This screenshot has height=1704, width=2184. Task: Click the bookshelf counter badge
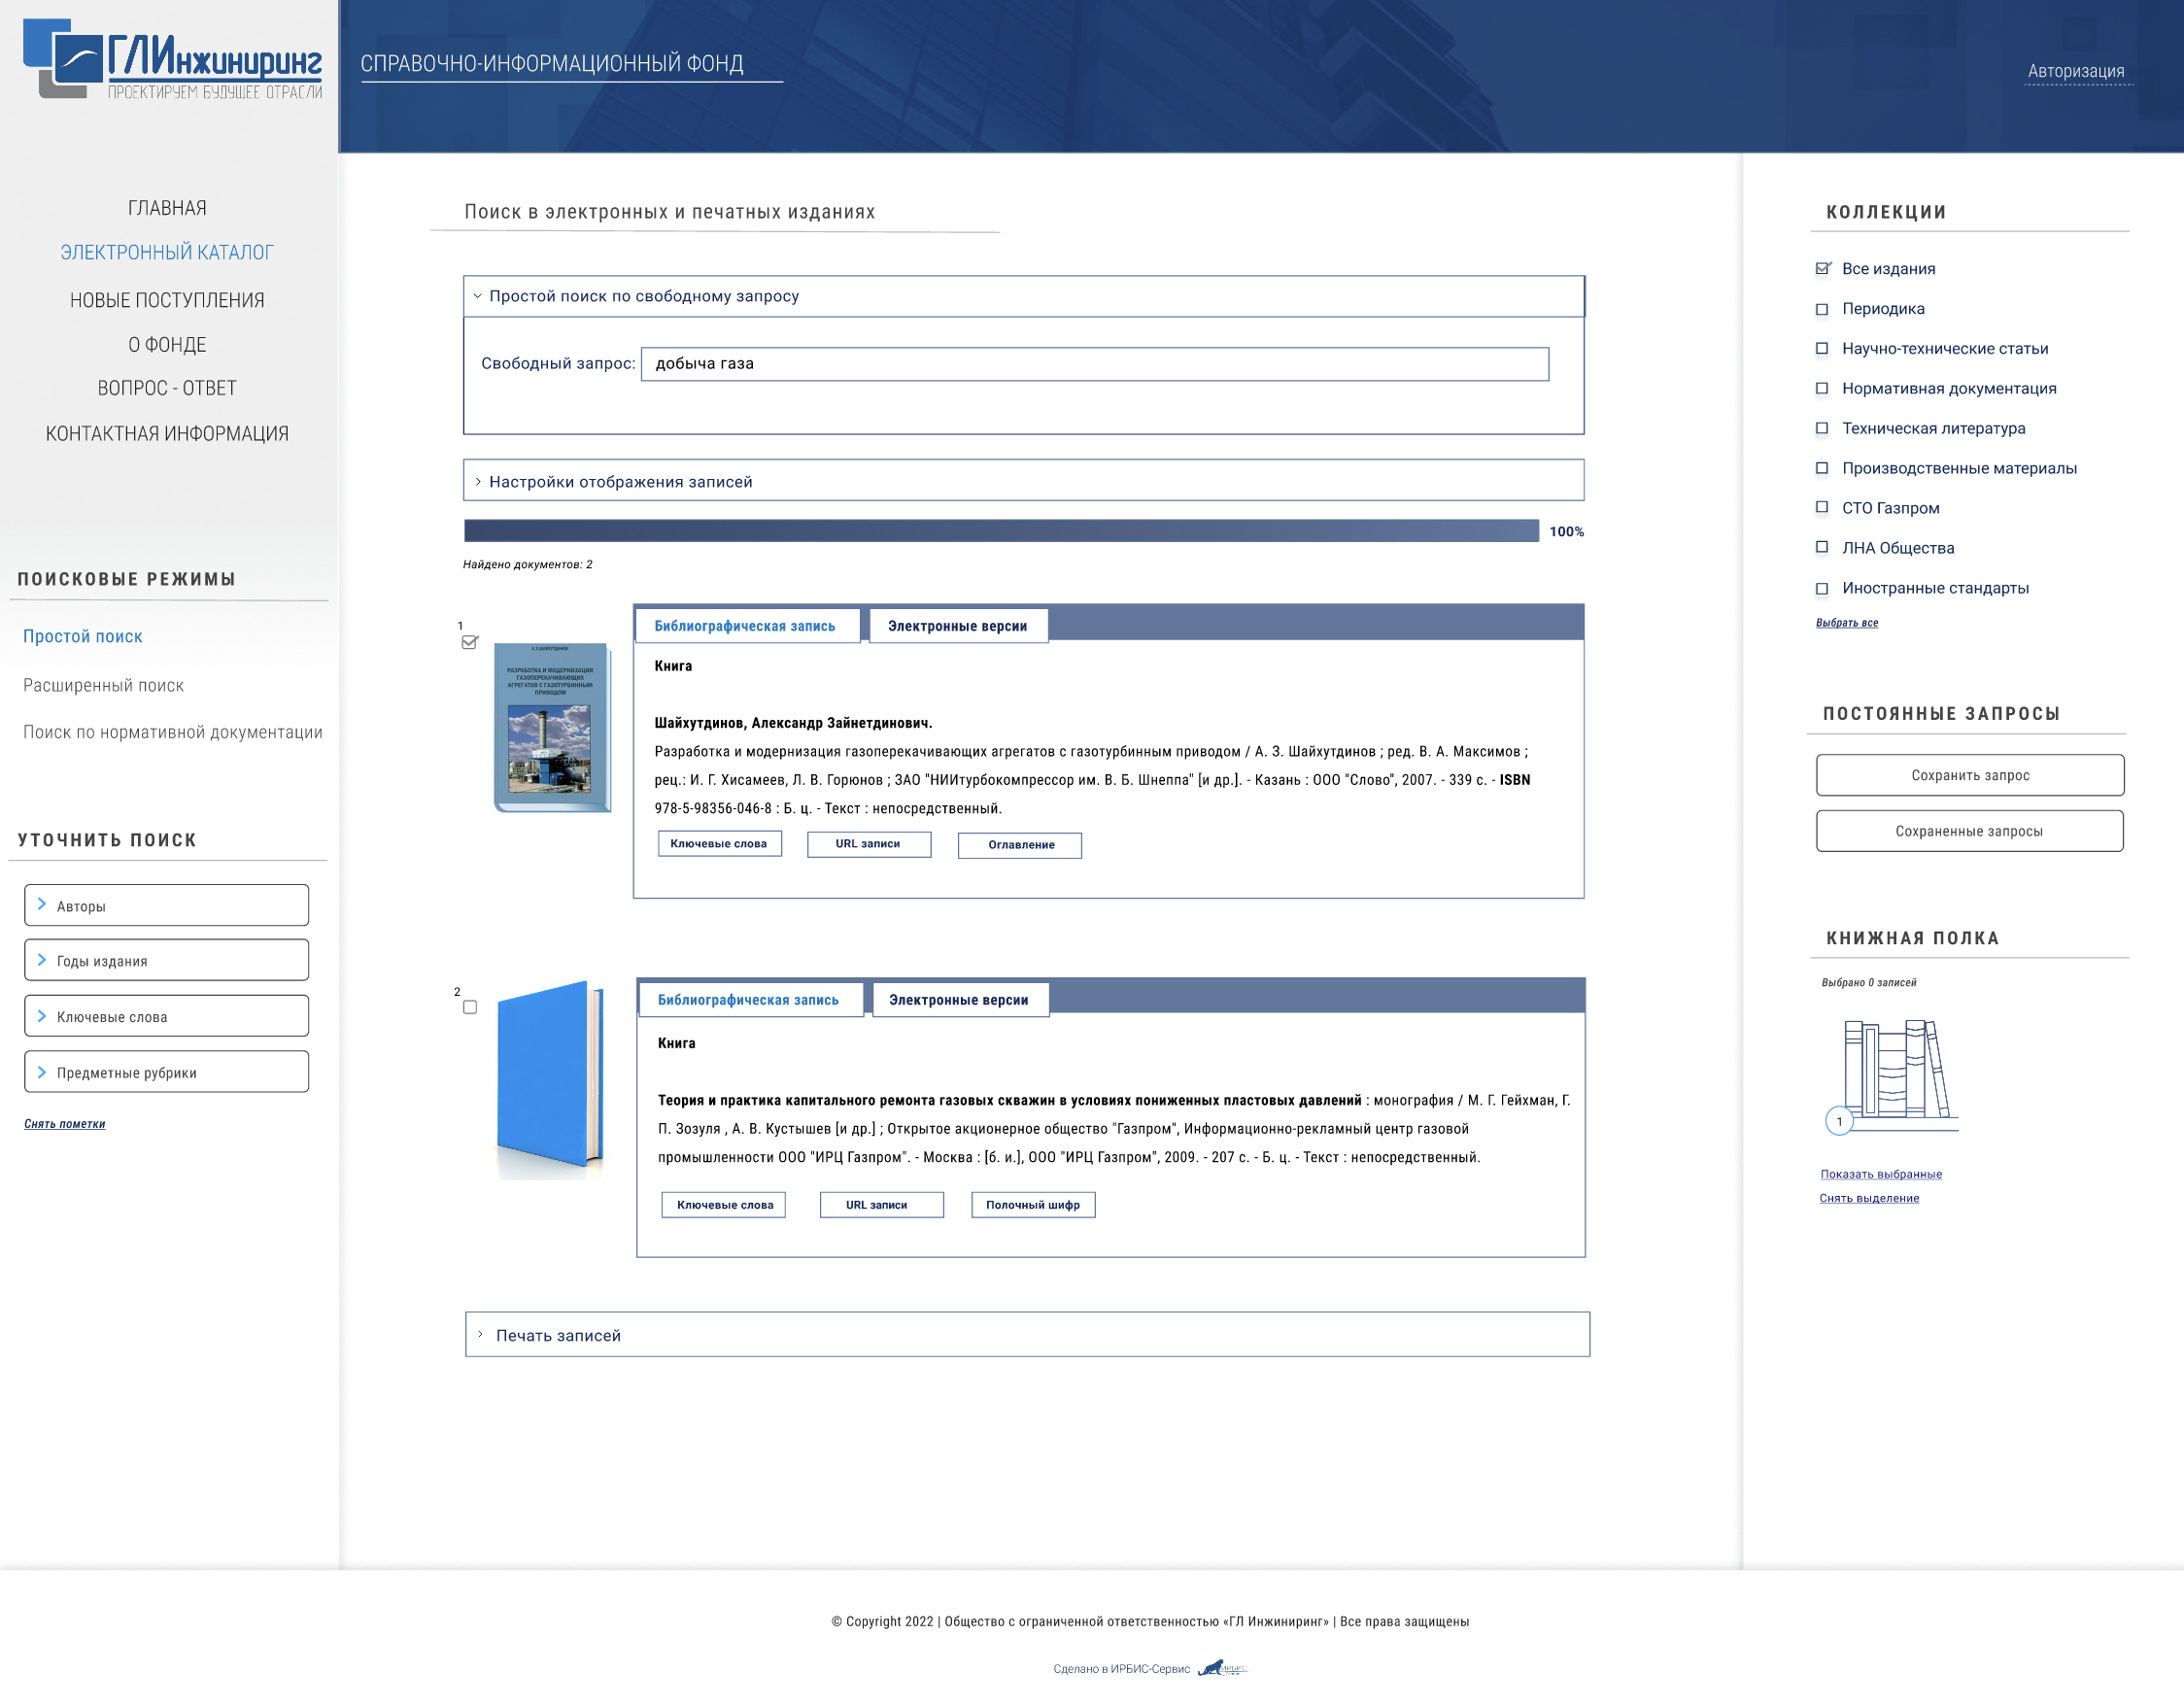1839,1121
